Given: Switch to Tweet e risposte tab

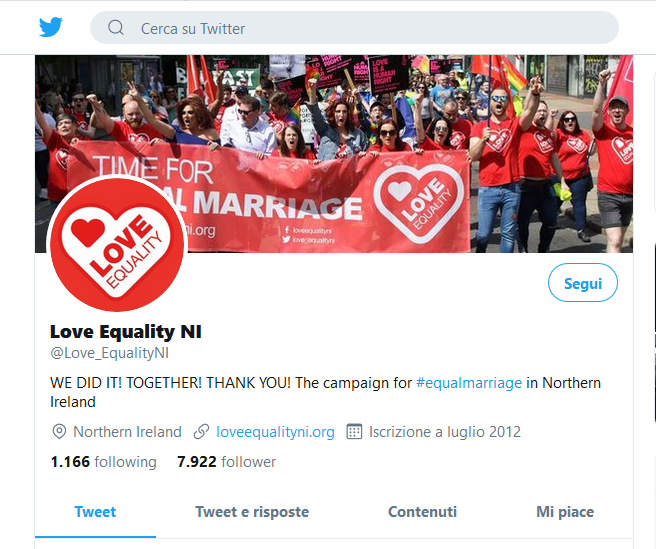Looking at the screenshot, I should tap(252, 512).
